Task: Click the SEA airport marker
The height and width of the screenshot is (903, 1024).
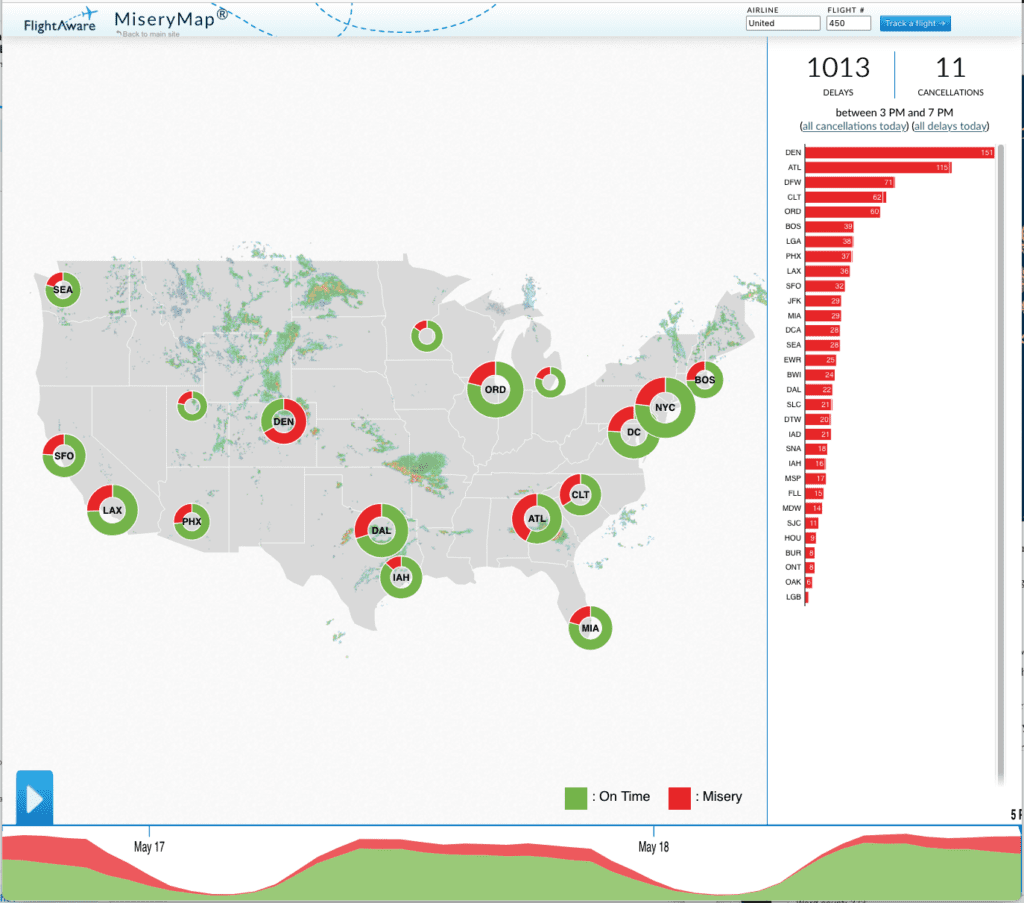Action: (x=62, y=289)
